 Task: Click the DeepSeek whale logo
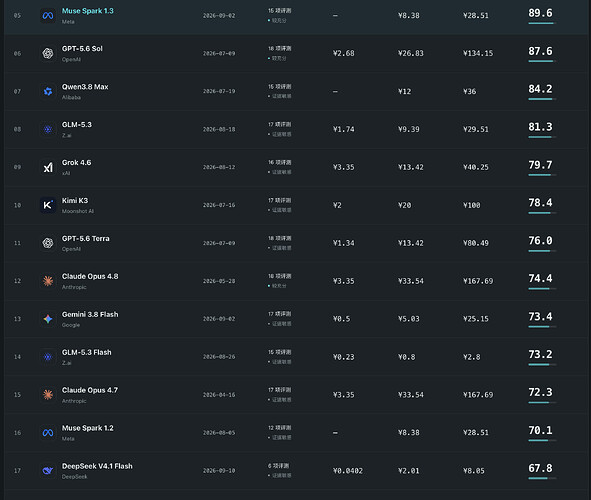pyautogui.click(x=48, y=471)
